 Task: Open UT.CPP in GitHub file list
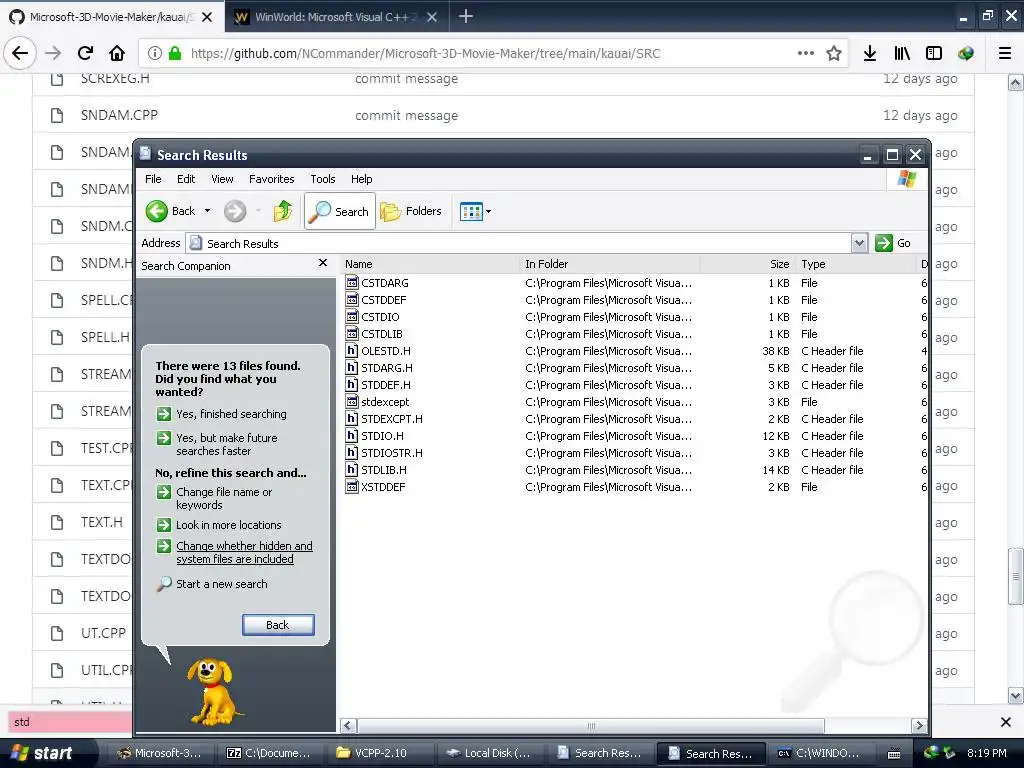[x=103, y=633]
